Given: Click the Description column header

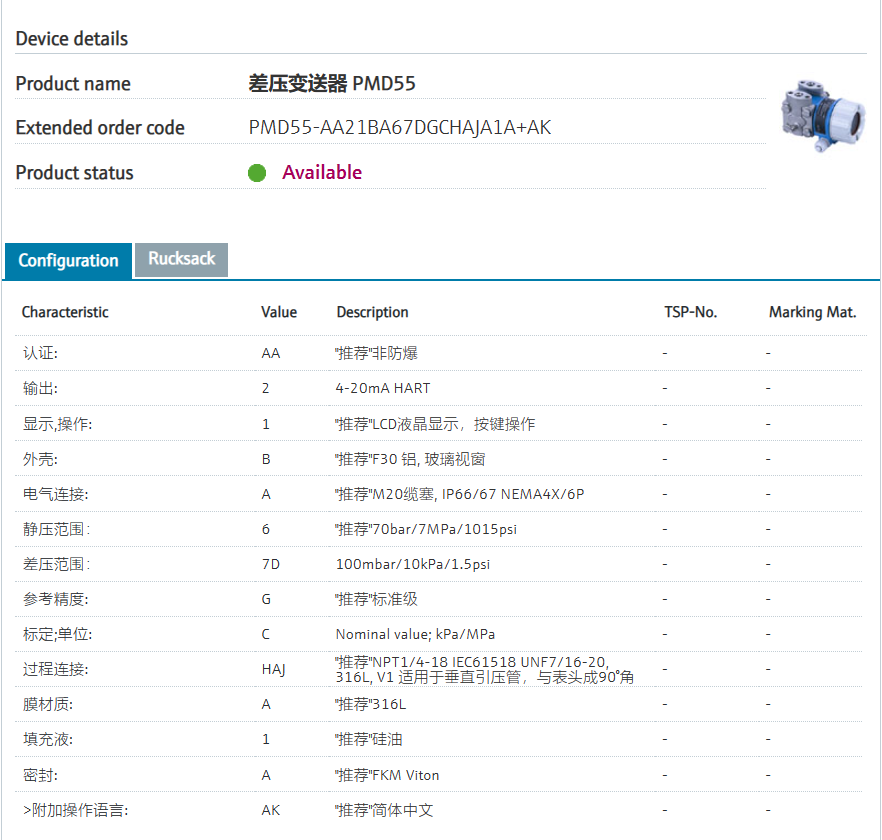Looking at the screenshot, I should [x=372, y=312].
